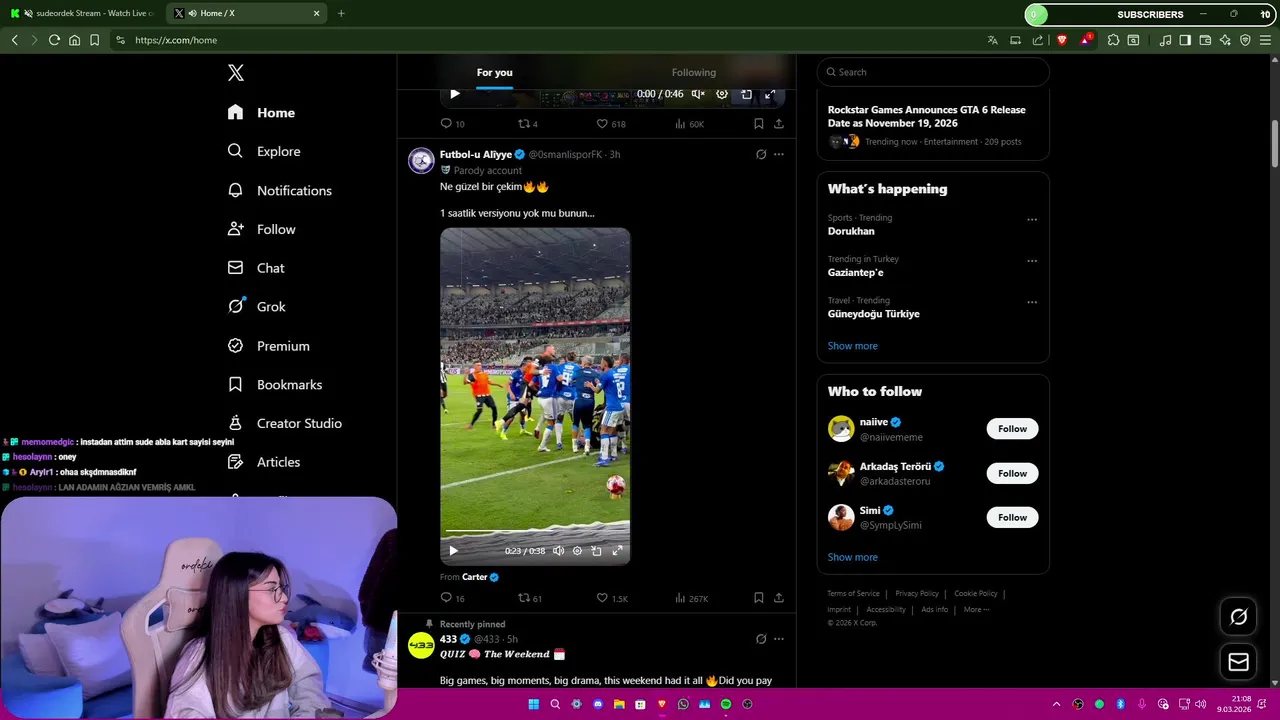This screenshot has width=1280, height=720.
Task: Like the post with 1.5K likes
Action: (612, 598)
